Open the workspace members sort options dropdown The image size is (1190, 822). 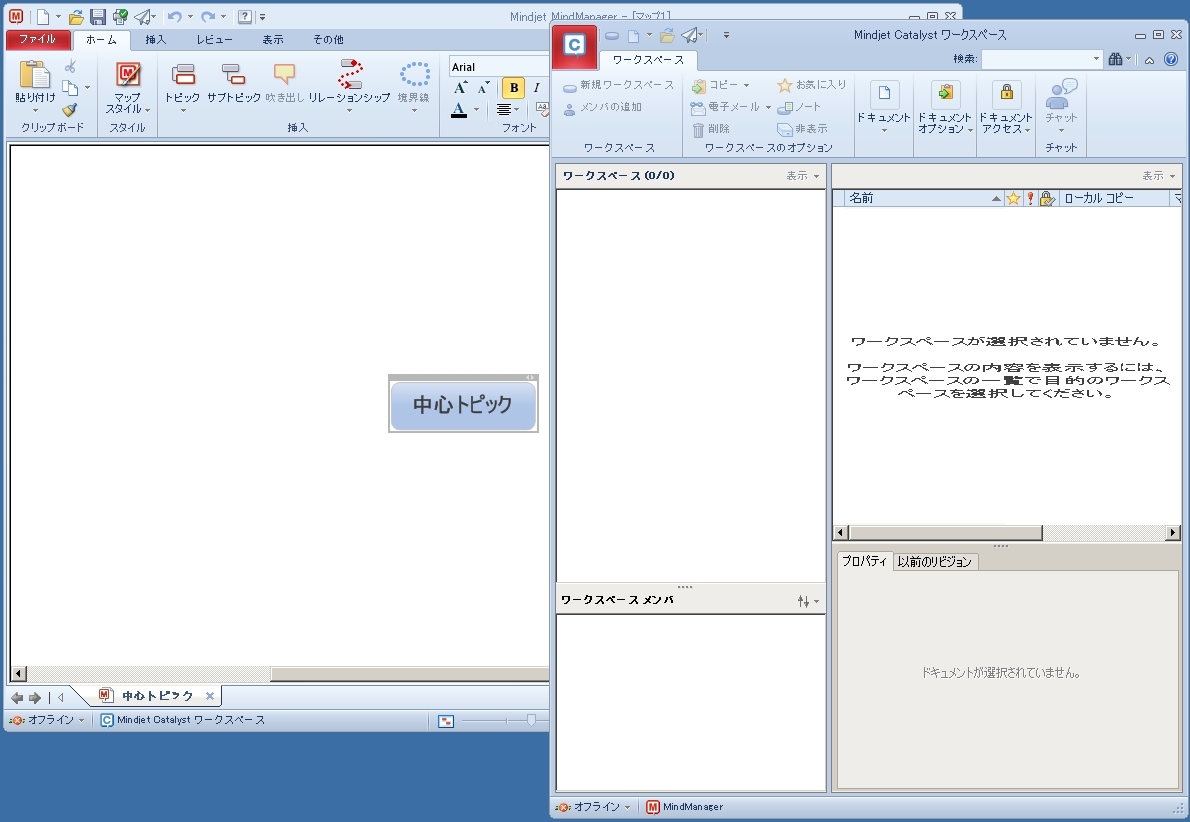[808, 601]
